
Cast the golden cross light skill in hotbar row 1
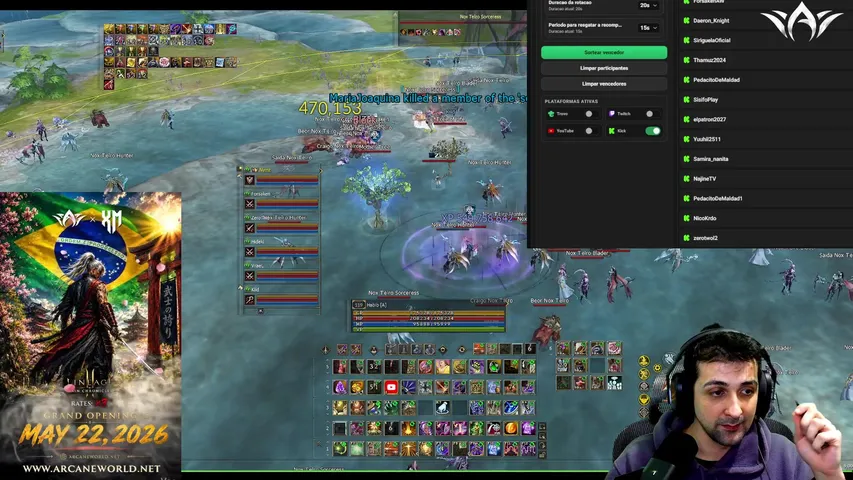(x=409, y=448)
